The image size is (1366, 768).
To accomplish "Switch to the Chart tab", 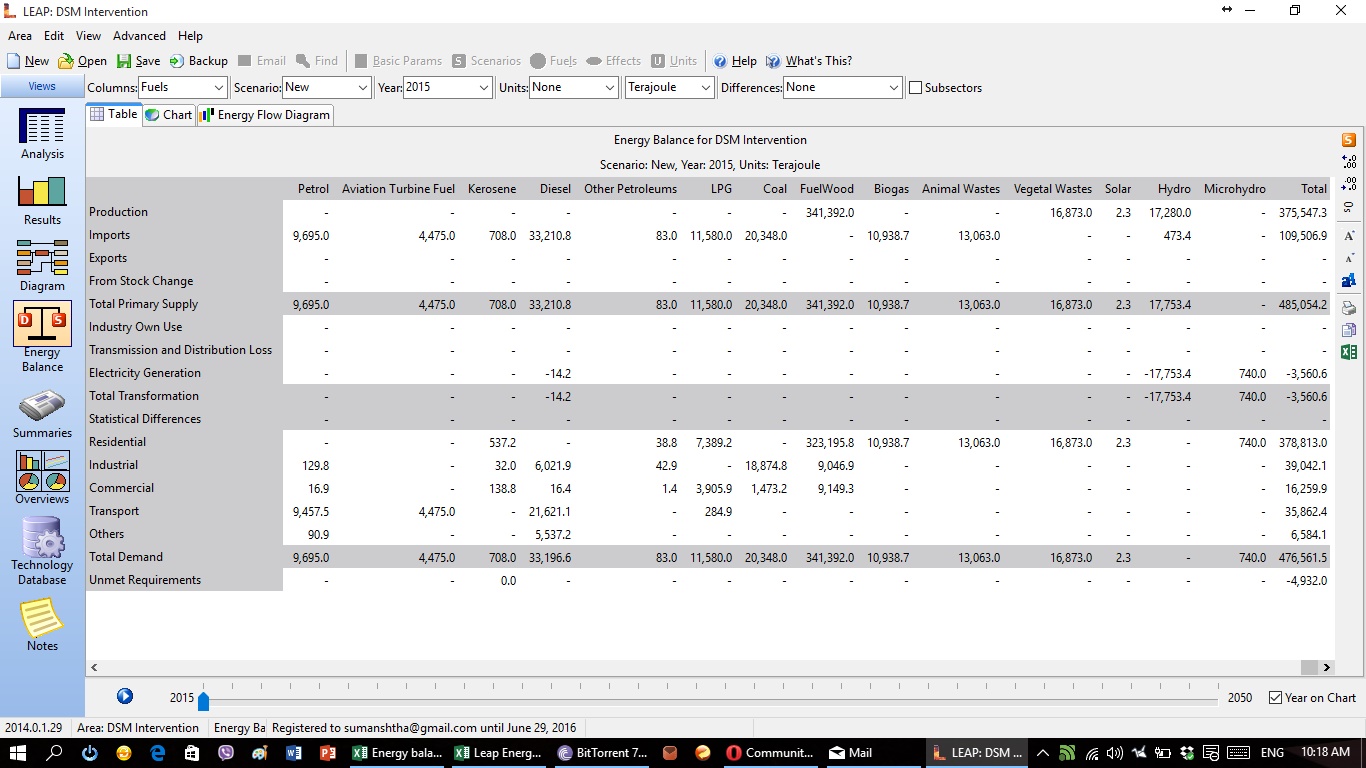I will [x=168, y=115].
